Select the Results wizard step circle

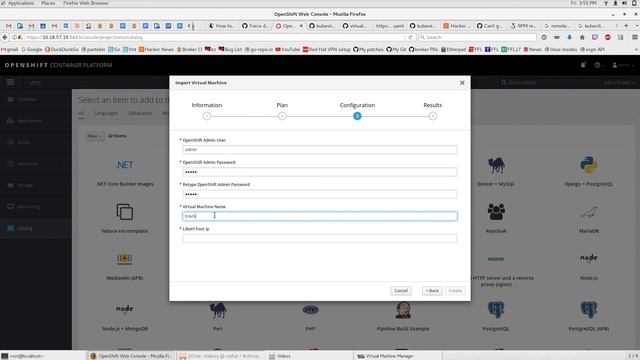[x=433, y=116]
